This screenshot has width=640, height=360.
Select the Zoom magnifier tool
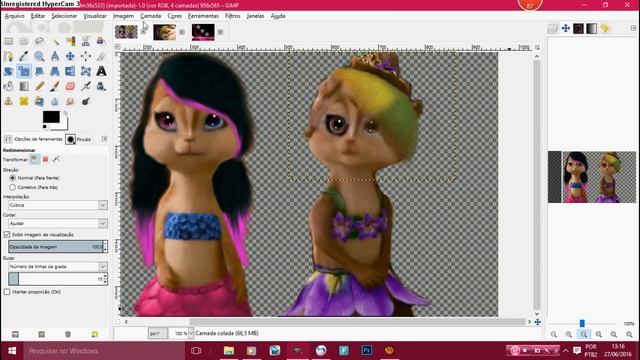point(40,56)
